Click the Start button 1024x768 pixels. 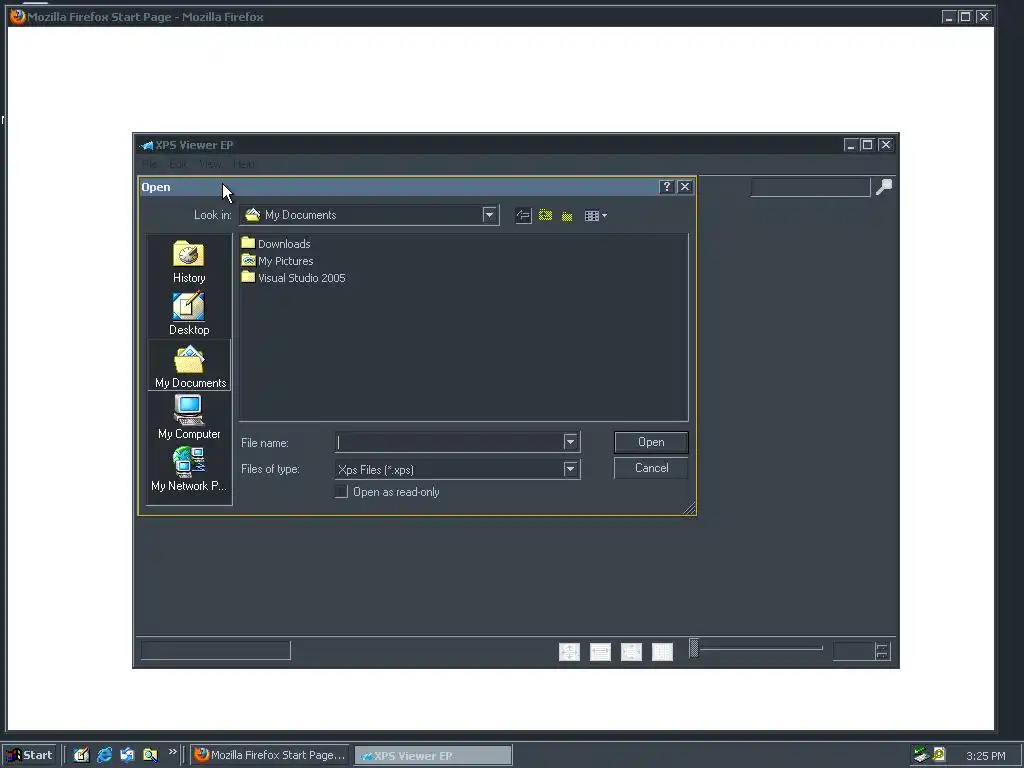(x=30, y=755)
